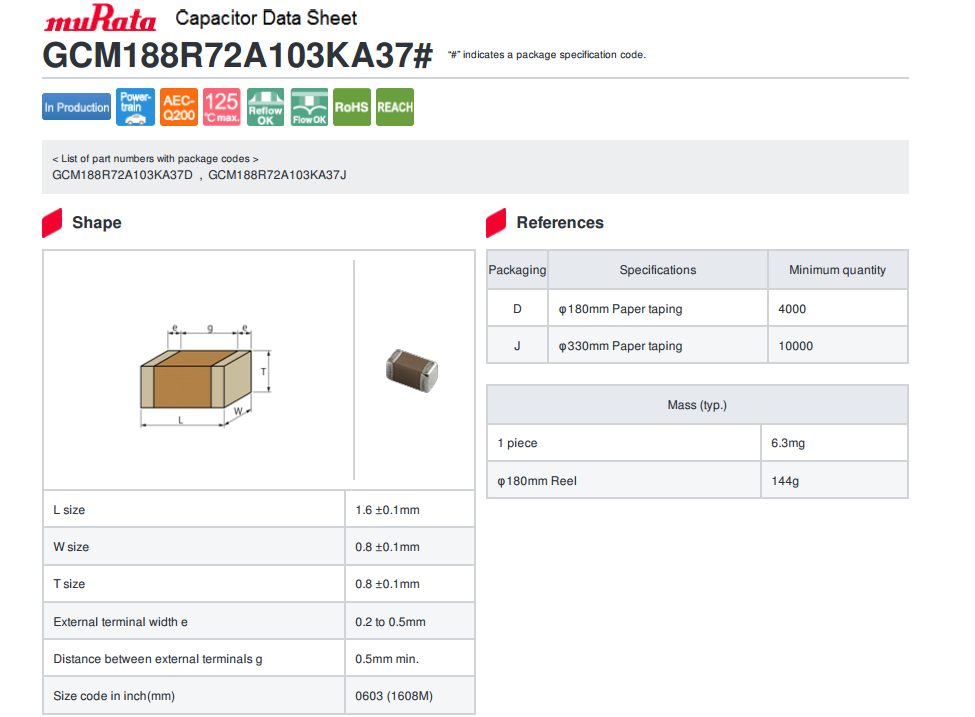Click the φ180mm Paper taping cell

[658, 308]
